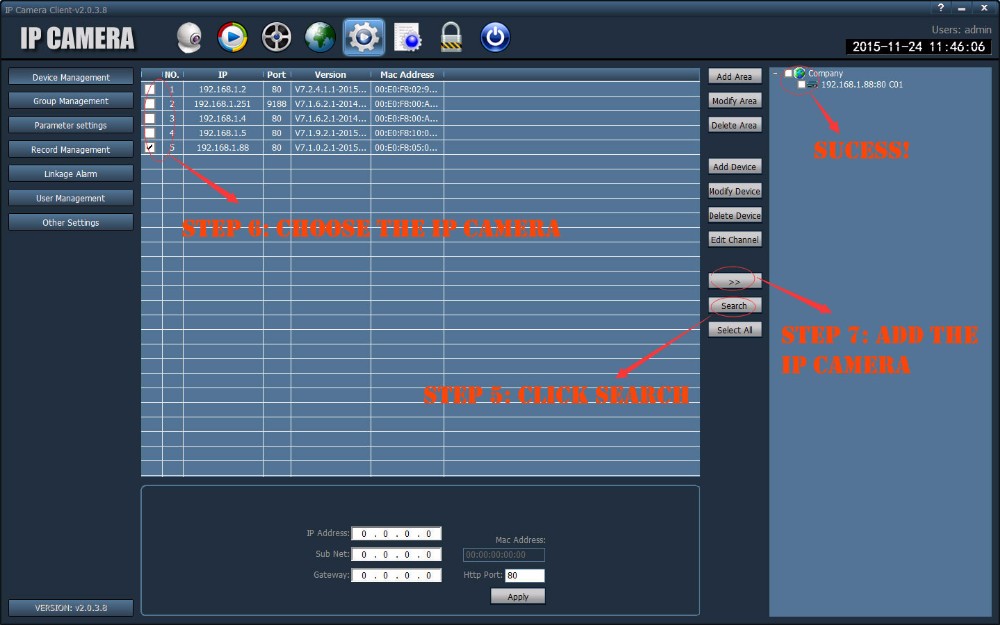Open Group Management section
Viewport: 1000px width, 625px height.
(71, 101)
